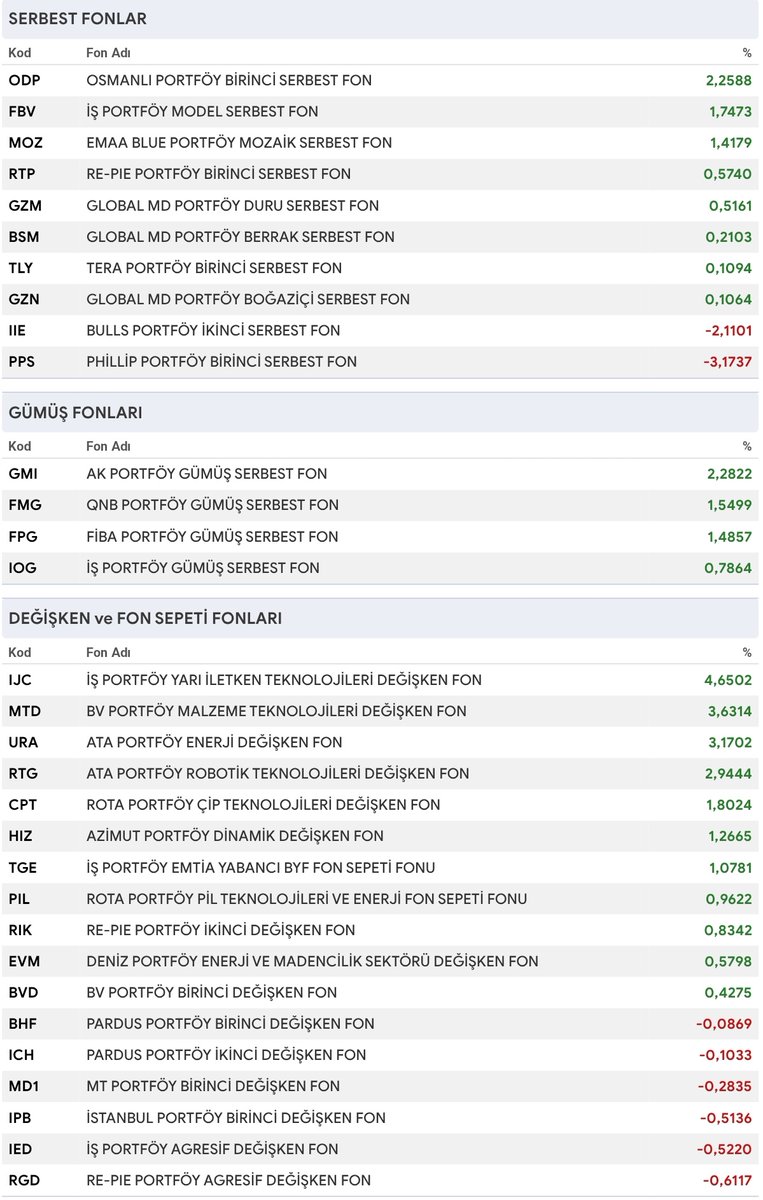Click fund code FBV

coord(24,111)
